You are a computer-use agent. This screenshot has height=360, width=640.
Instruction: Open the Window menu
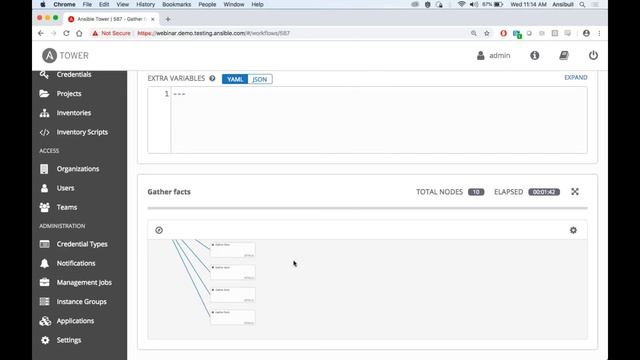(233, 4)
